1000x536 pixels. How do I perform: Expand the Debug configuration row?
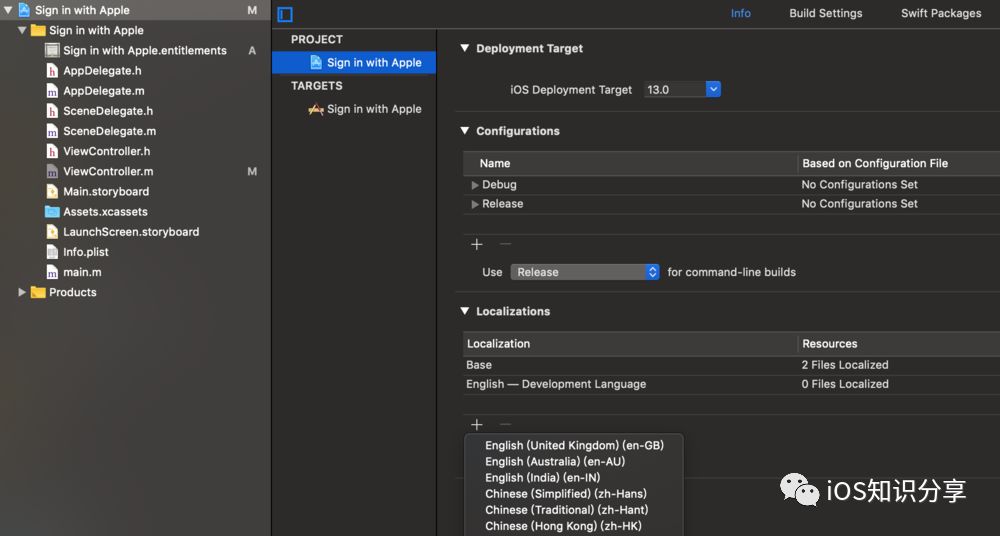[x=475, y=185]
